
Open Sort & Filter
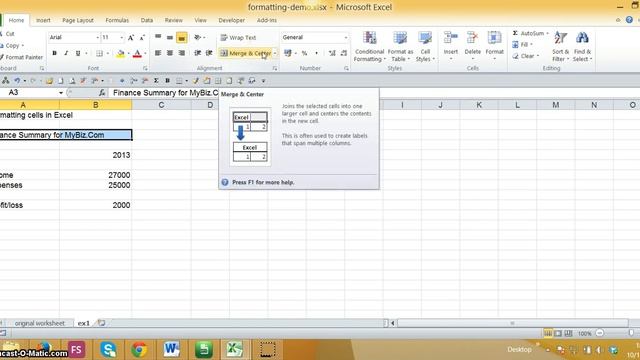(x=560, y=47)
